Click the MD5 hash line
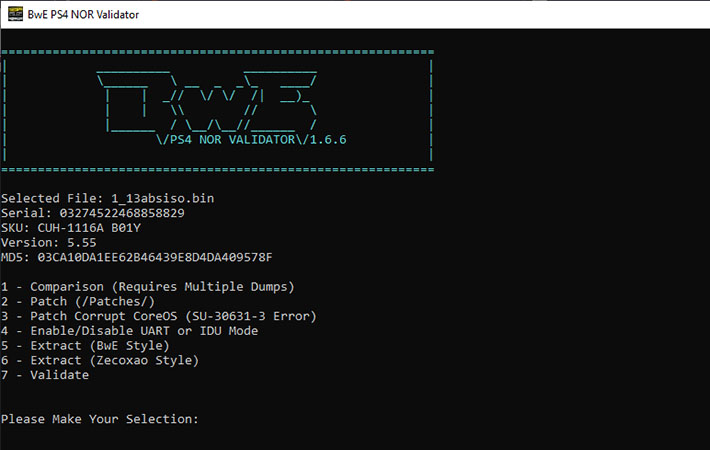 click(x=137, y=257)
